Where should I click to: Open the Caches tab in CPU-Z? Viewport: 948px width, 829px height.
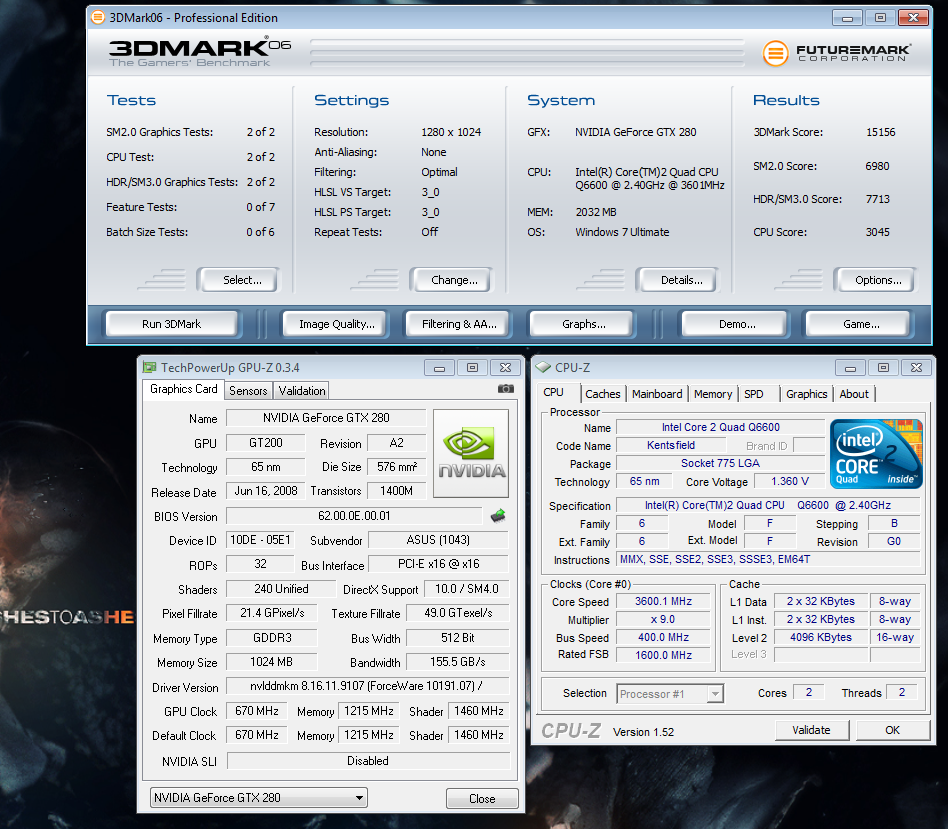point(603,394)
